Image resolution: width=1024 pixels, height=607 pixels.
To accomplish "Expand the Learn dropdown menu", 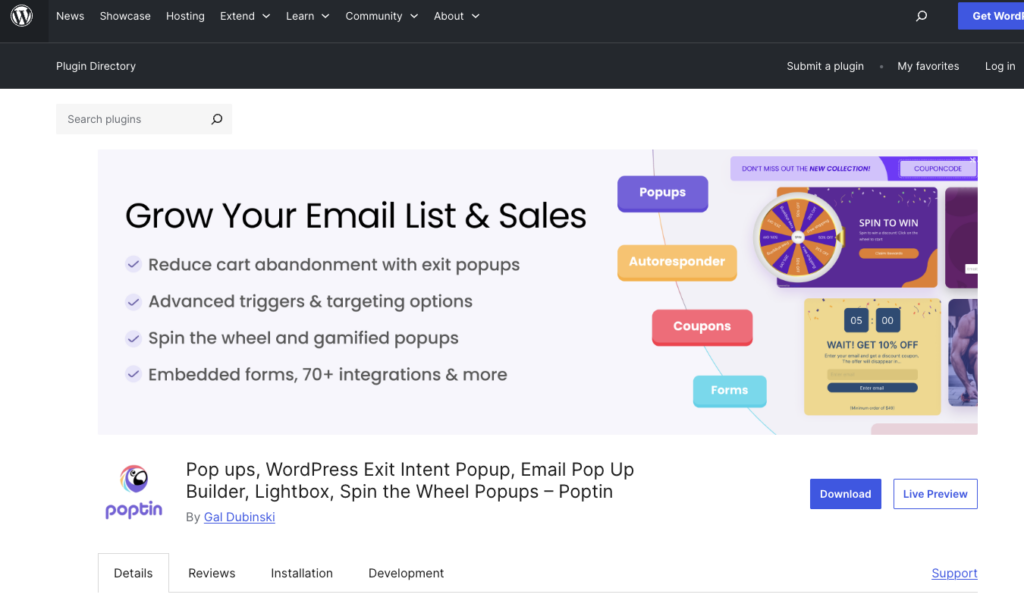I will pyautogui.click(x=307, y=16).
